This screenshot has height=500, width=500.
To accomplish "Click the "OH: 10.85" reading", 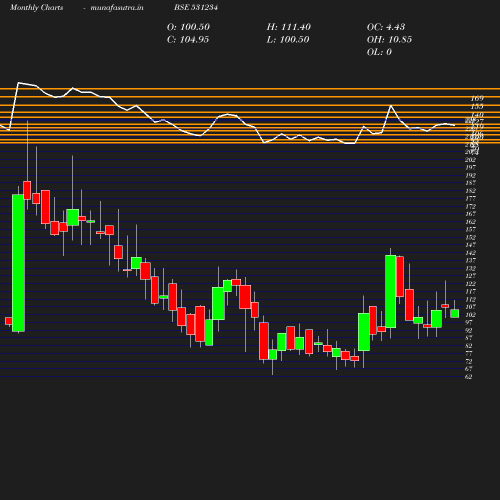I will 389,40.
